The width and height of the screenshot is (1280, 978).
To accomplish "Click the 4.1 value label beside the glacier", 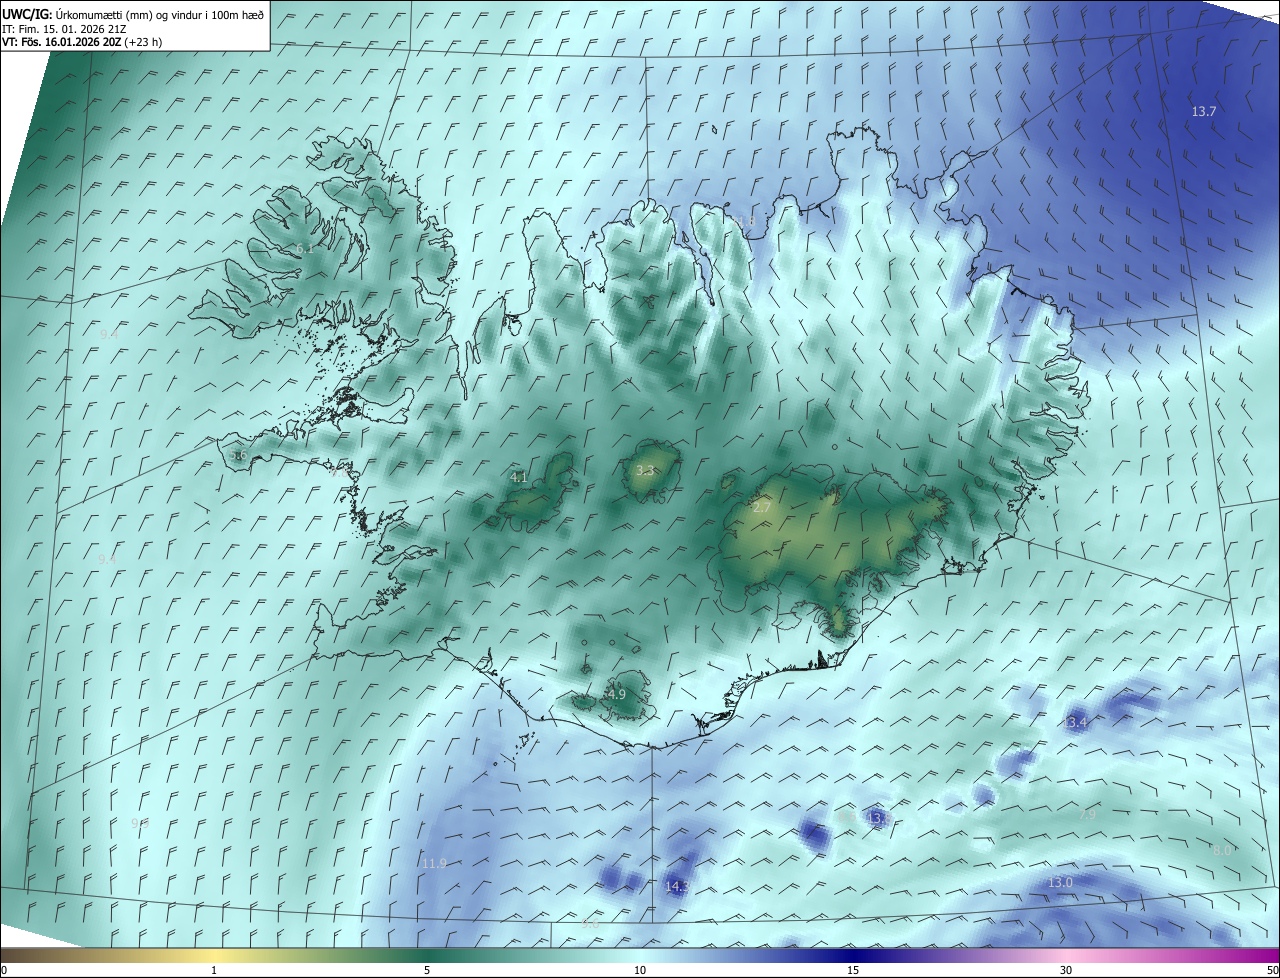I will click(519, 478).
